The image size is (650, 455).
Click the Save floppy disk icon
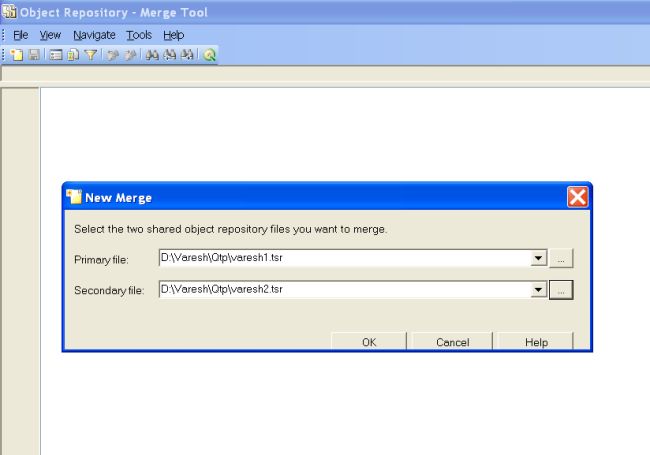pyautogui.click(x=34, y=55)
